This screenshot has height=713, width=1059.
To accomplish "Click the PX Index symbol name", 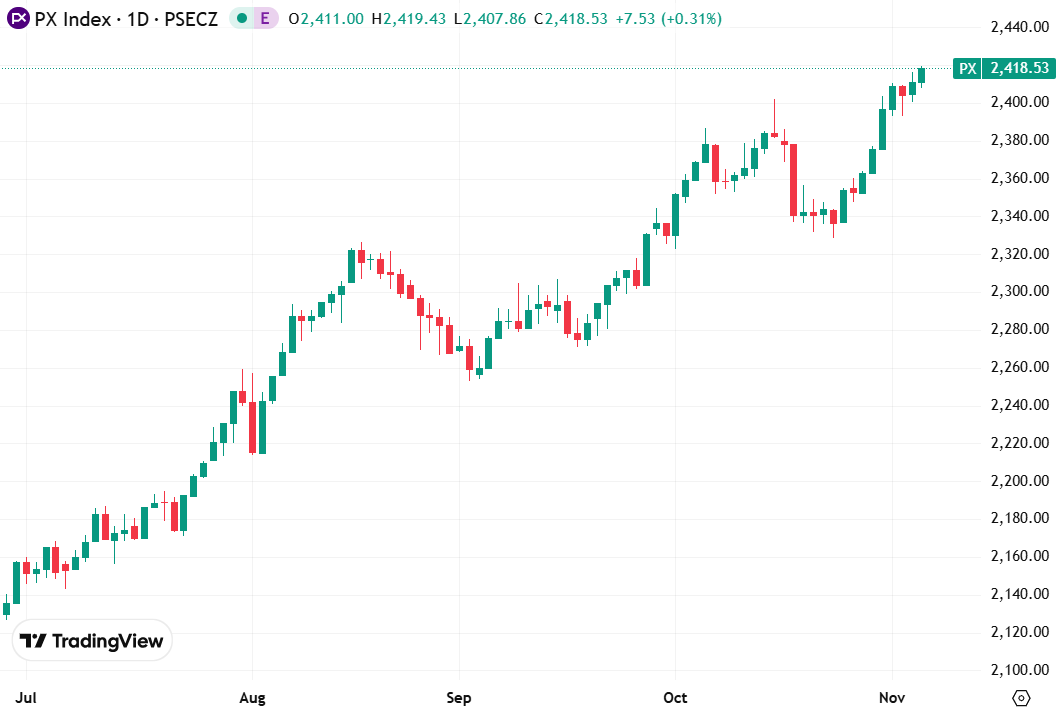I will point(71,19).
